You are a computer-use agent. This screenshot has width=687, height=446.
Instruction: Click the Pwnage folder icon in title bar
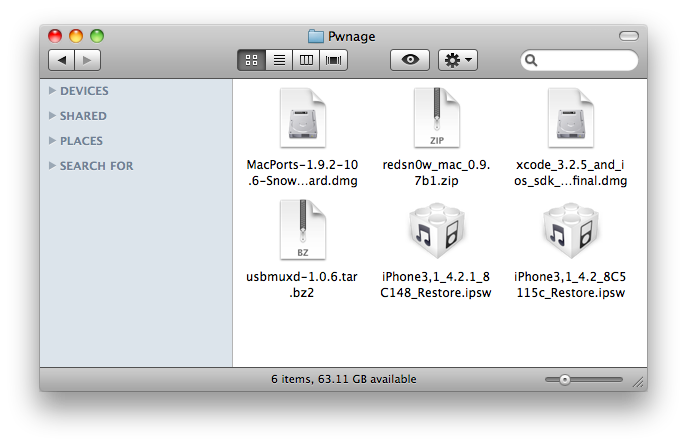316,37
